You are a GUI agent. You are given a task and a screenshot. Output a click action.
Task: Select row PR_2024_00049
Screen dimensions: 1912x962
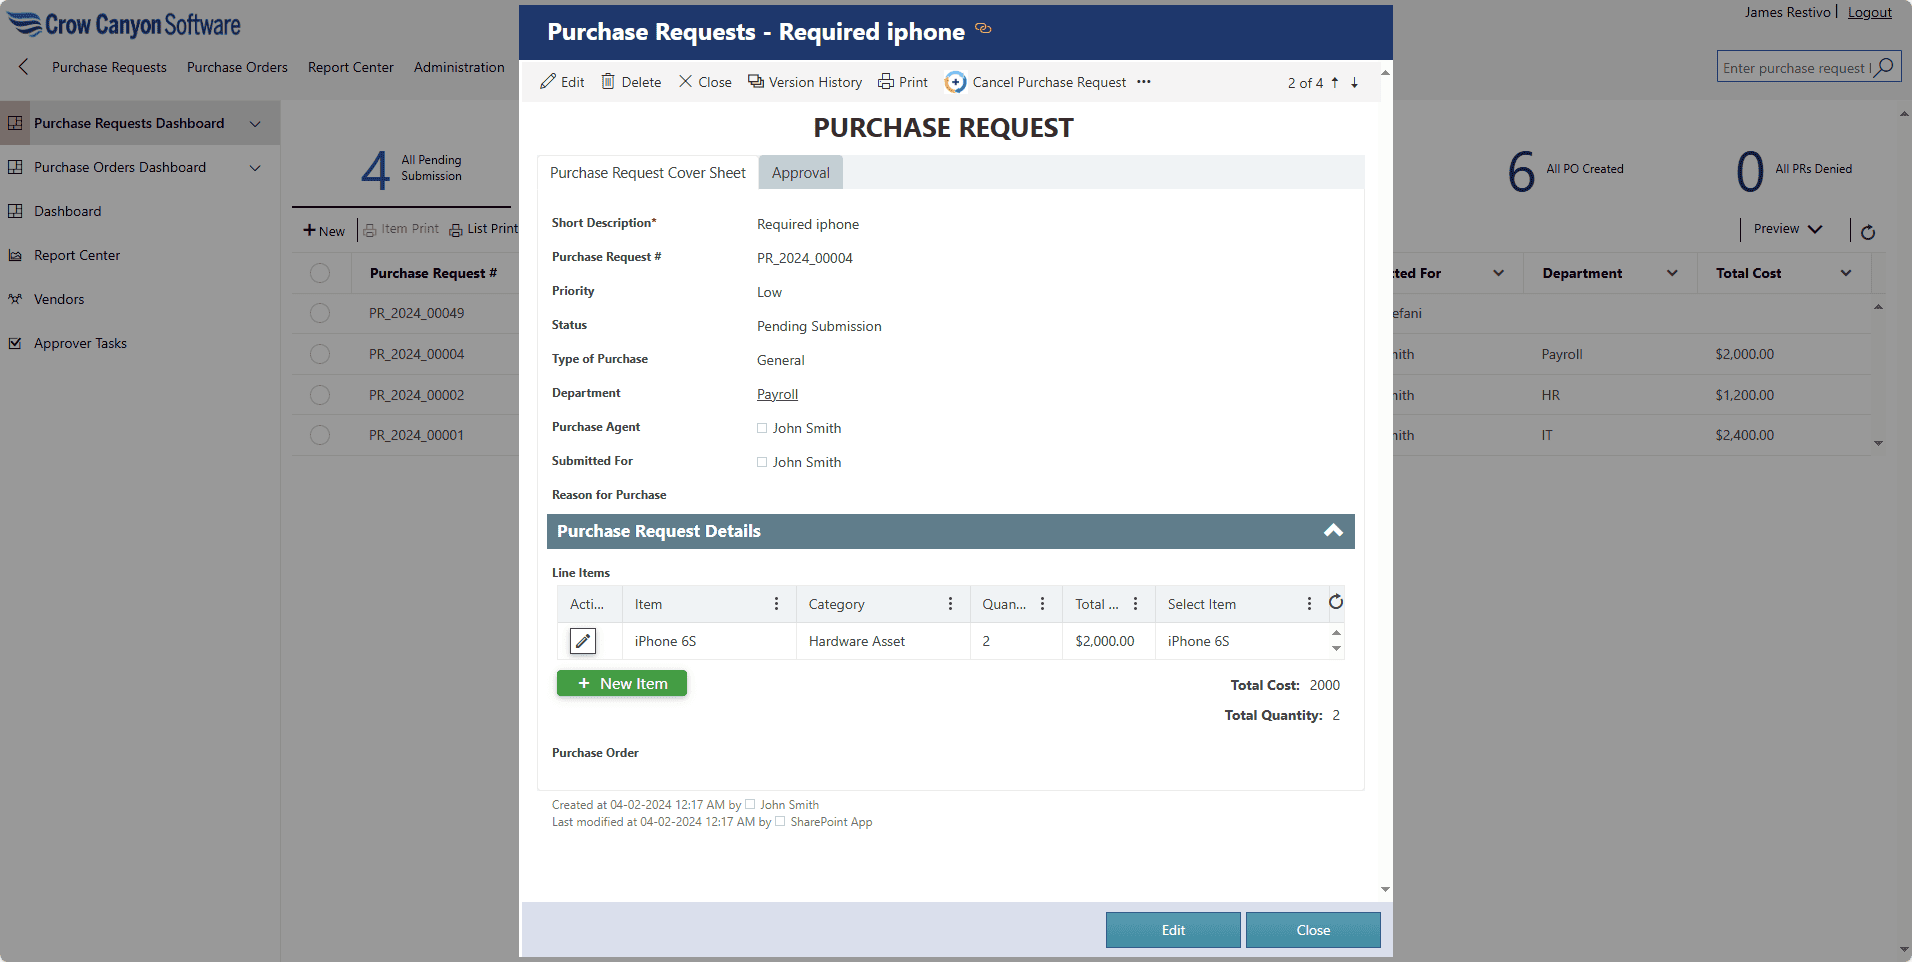[x=320, y=313]
